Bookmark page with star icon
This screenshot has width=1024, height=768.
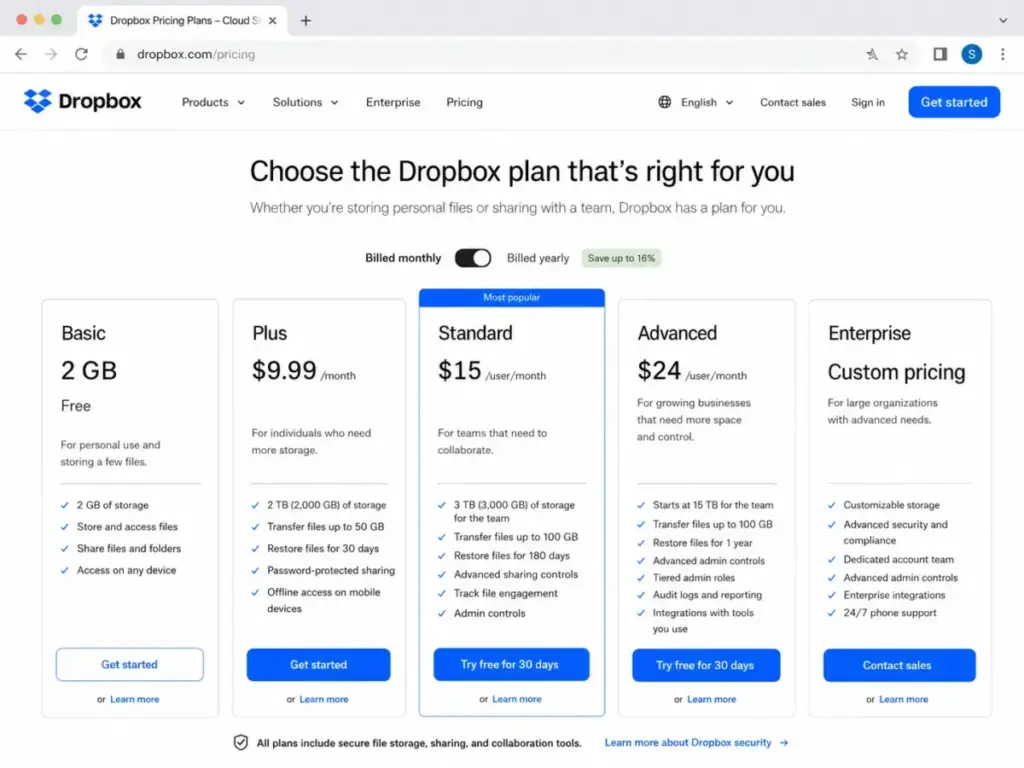click(902, 54)
